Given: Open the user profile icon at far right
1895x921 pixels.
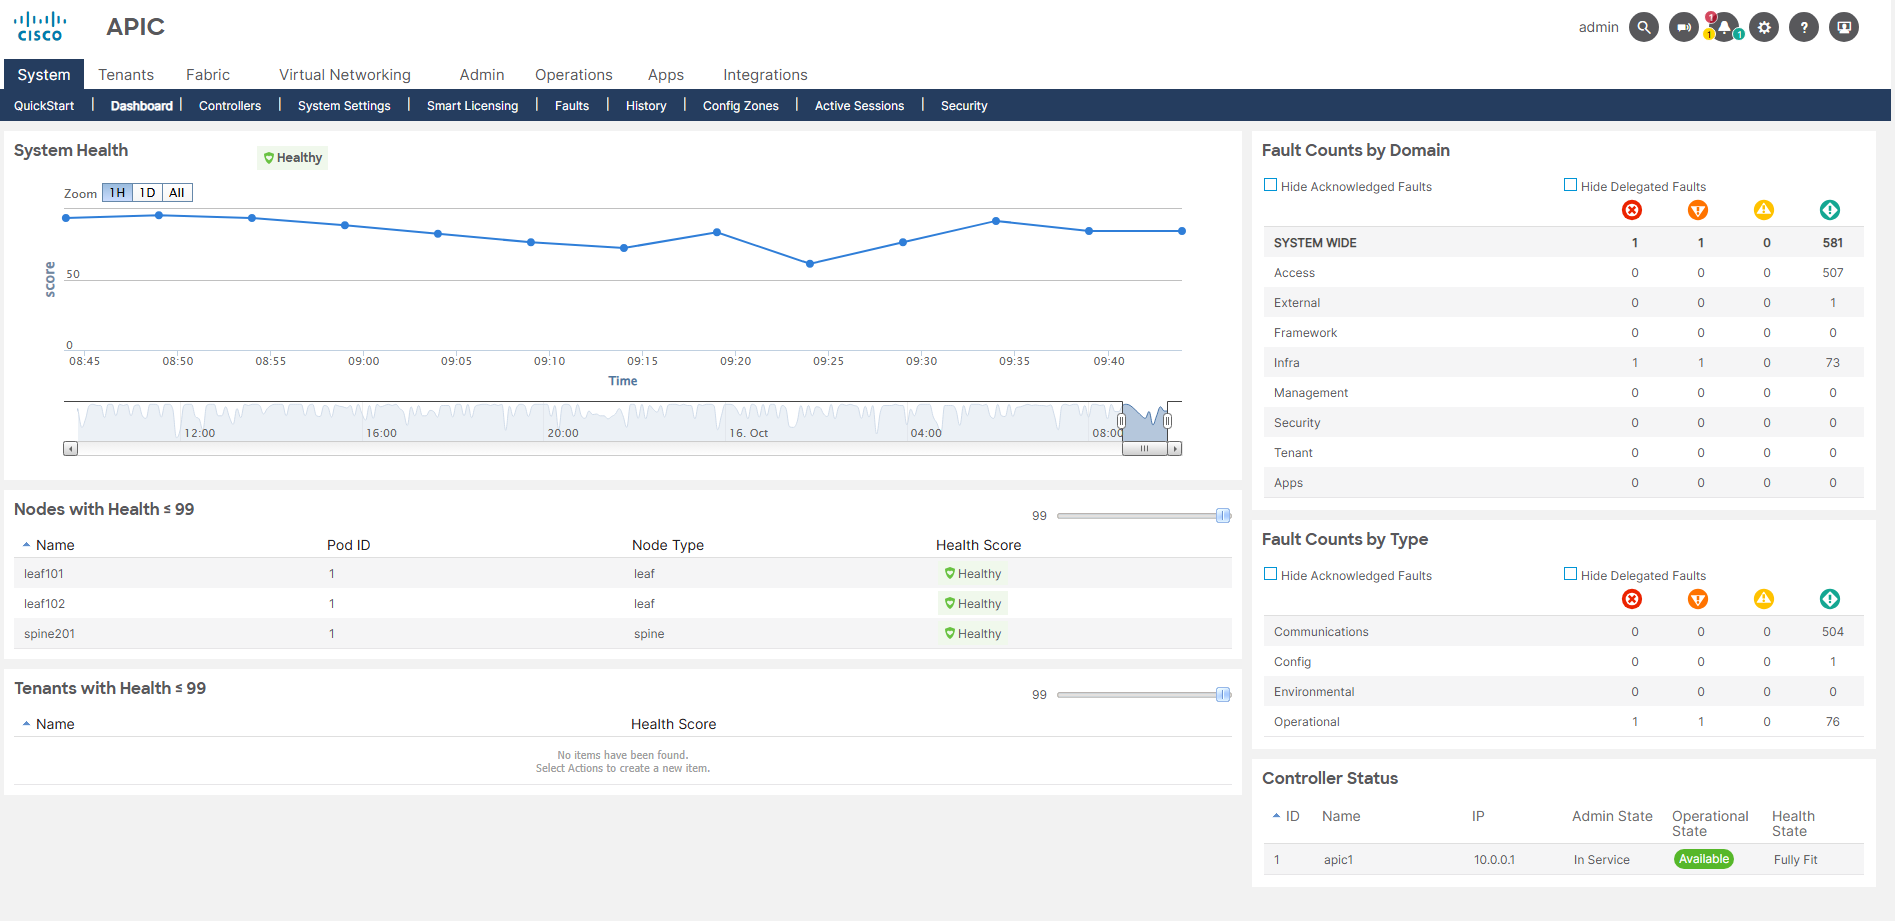Looking at the screenshot, I should 1844,27.
